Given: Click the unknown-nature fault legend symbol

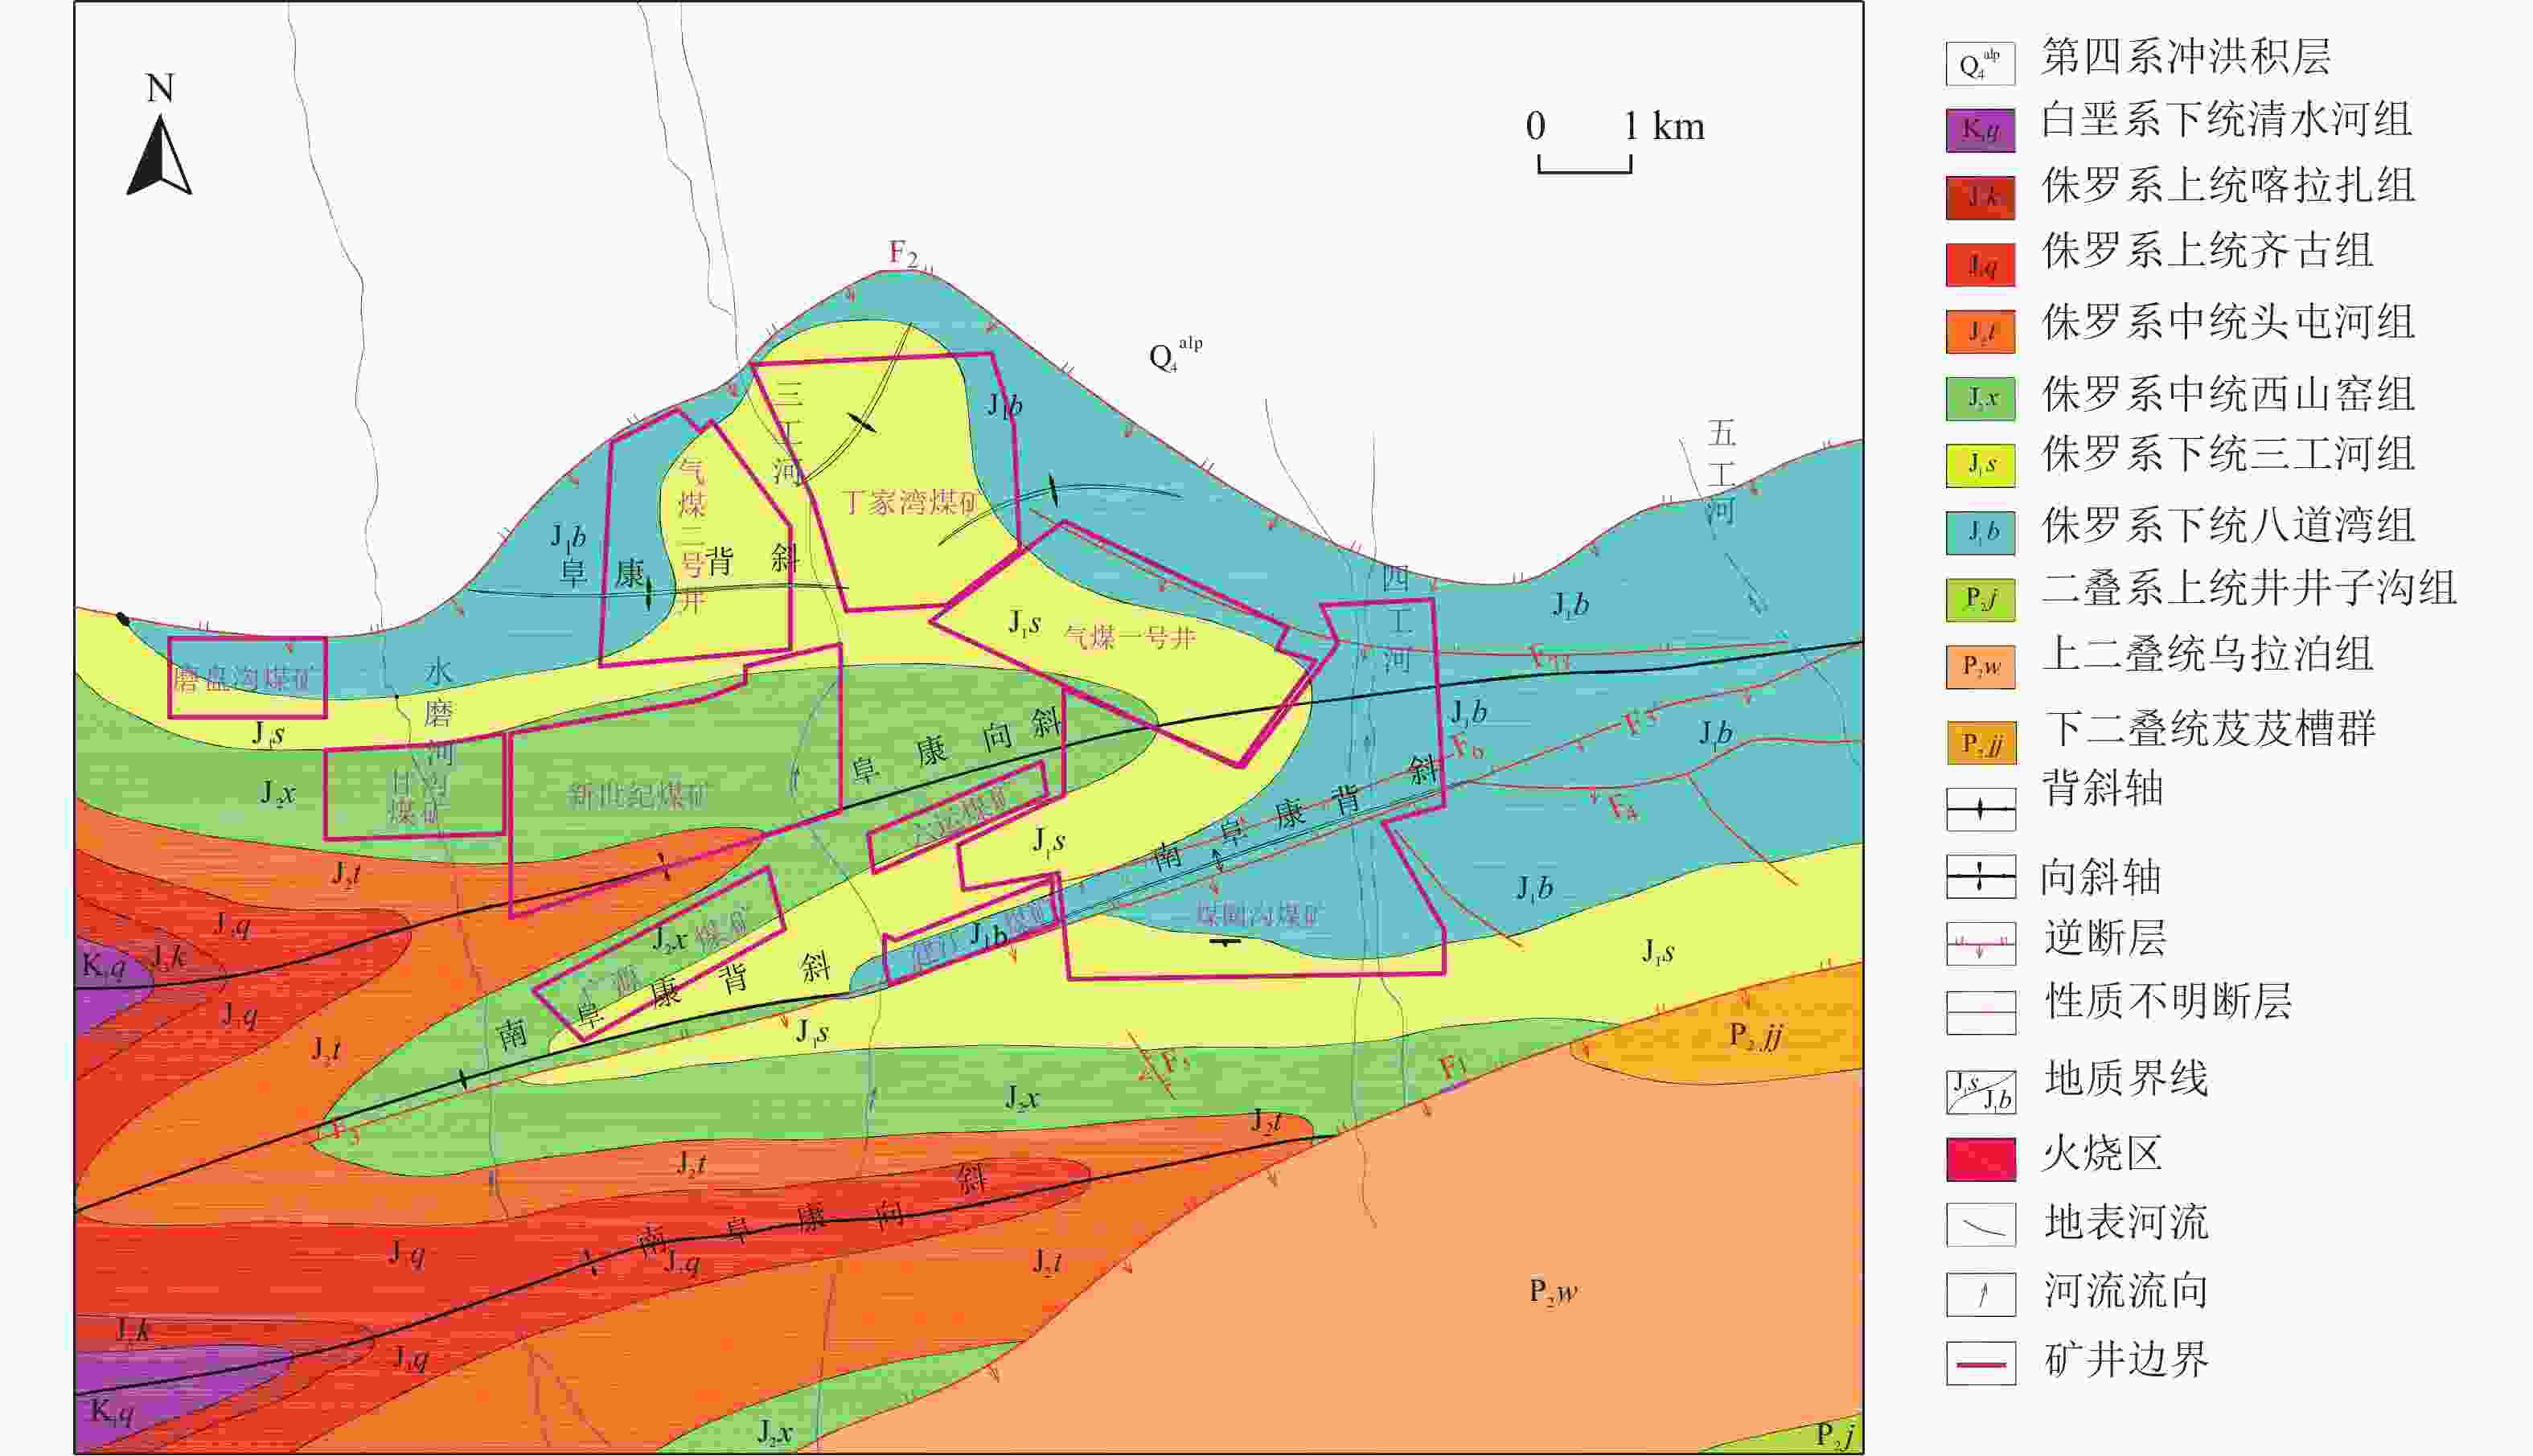Looking at the screenshot, I should (x=1980, y=1012).
